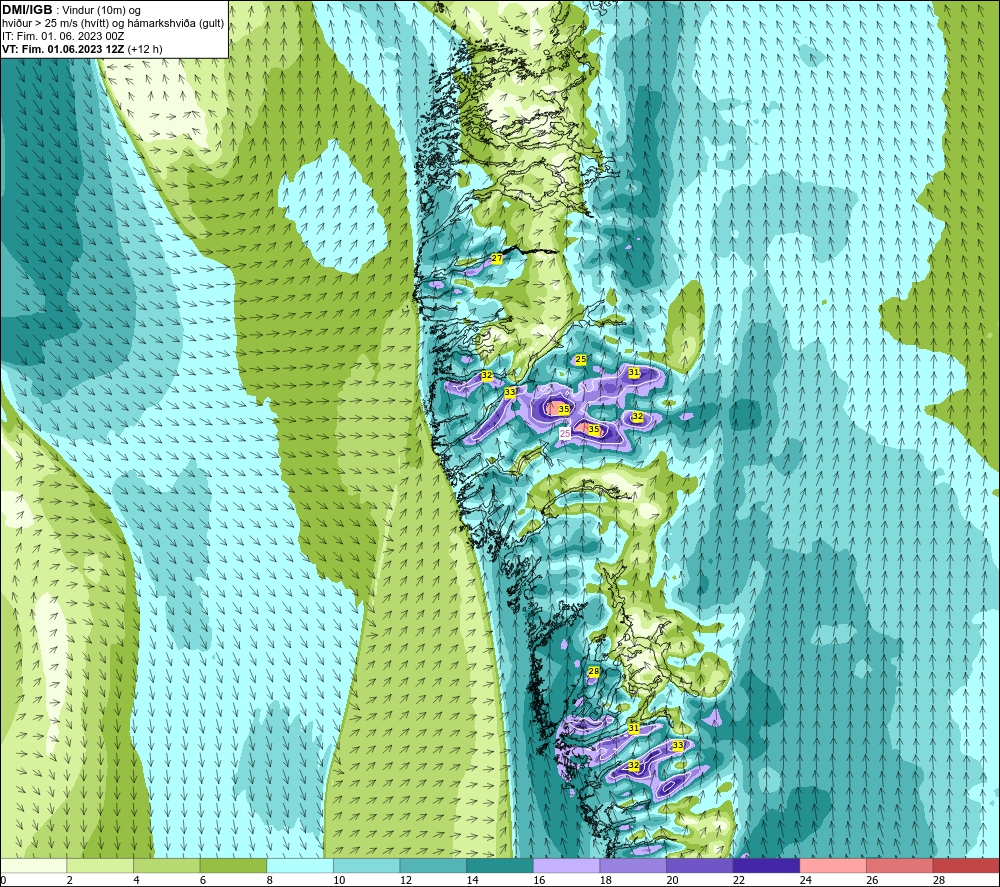
Task: Select the 18–20 m/s purple legend swatch
Action: (x=633, y=865)
